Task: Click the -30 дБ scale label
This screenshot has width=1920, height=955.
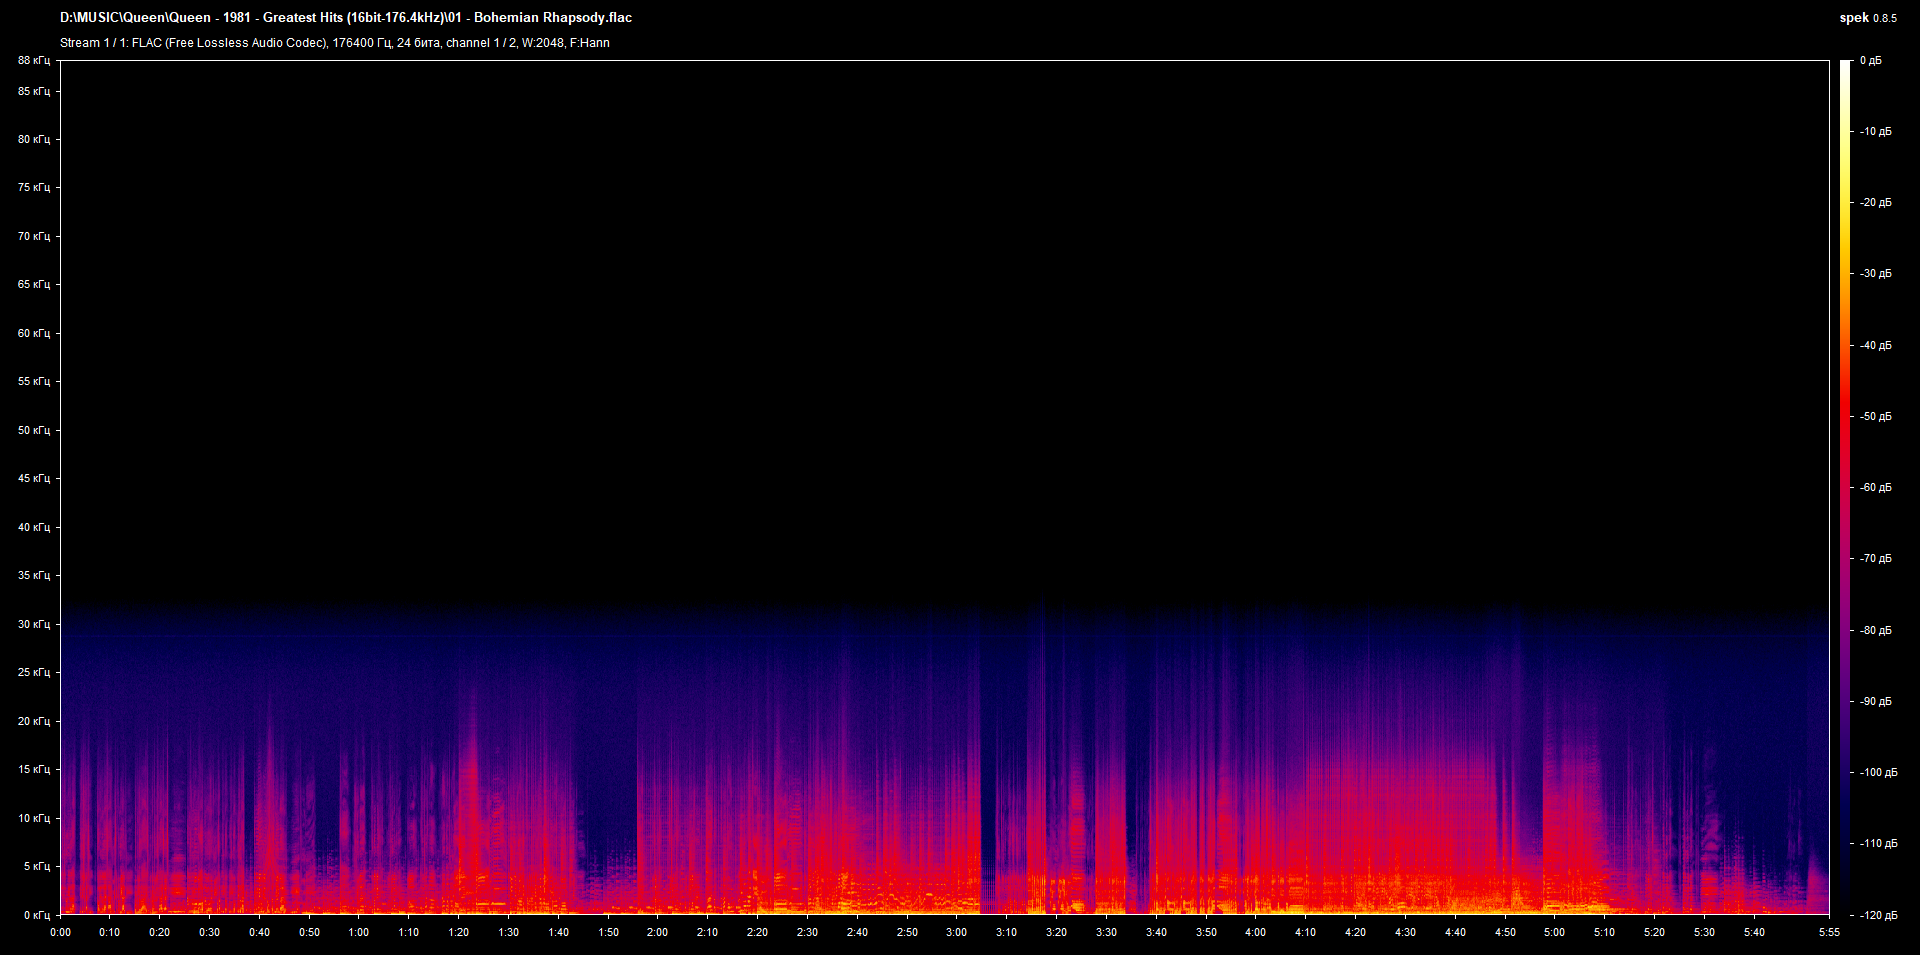Action: tap(1876, 274)
